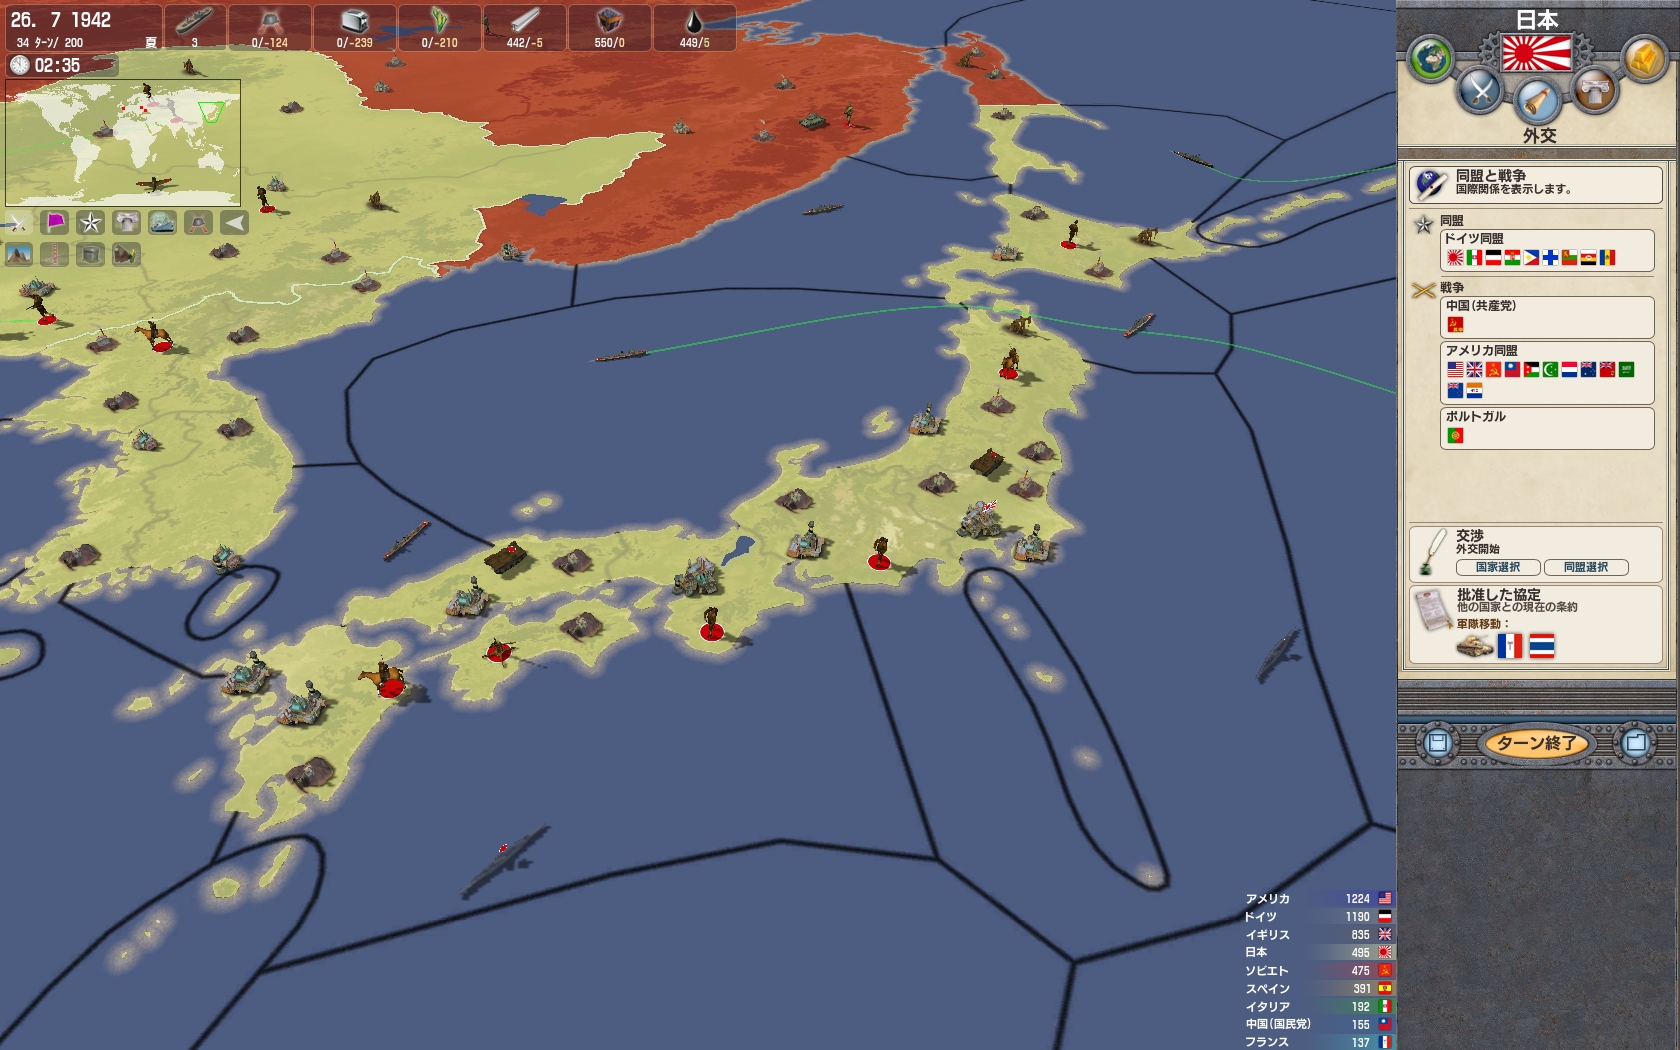This screenshot has height=1050, width=1680.
Task: End the turn with ターン終了 button
Action: pos(1537,743)
